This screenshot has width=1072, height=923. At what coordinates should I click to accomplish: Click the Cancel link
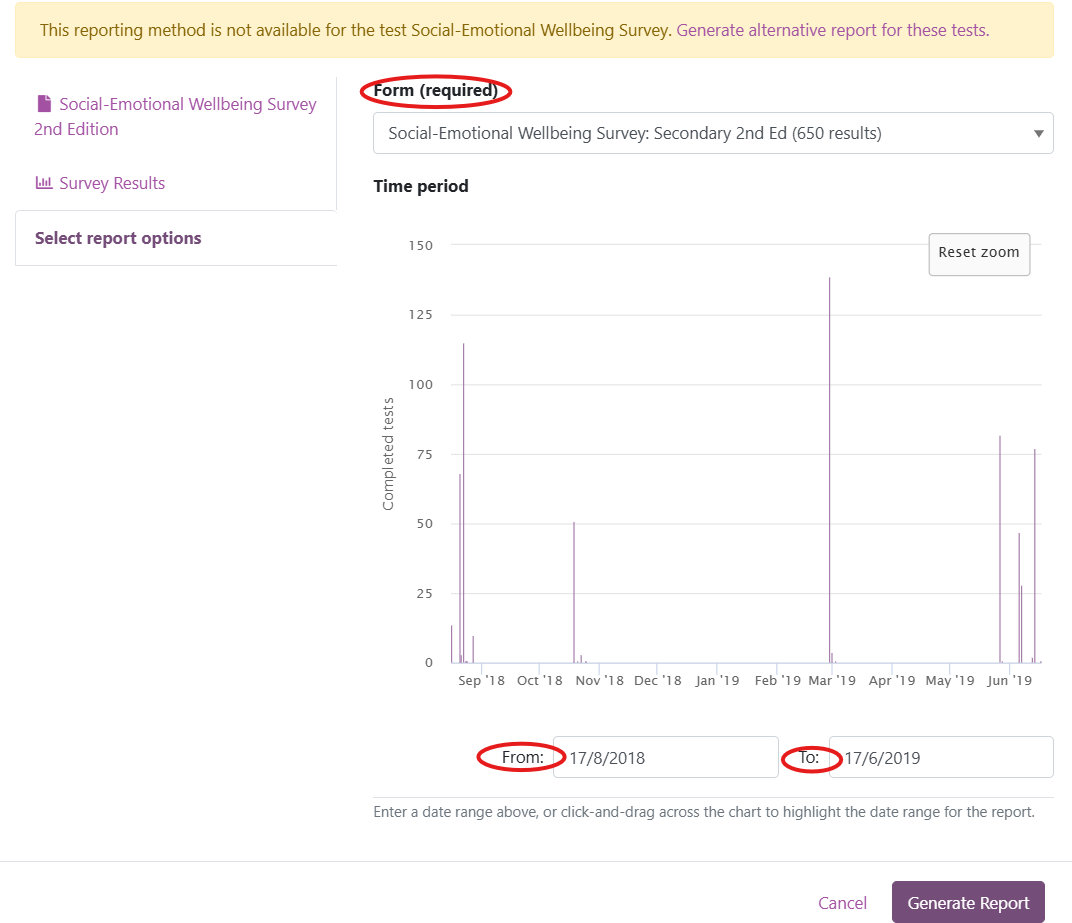pos(842,903)
